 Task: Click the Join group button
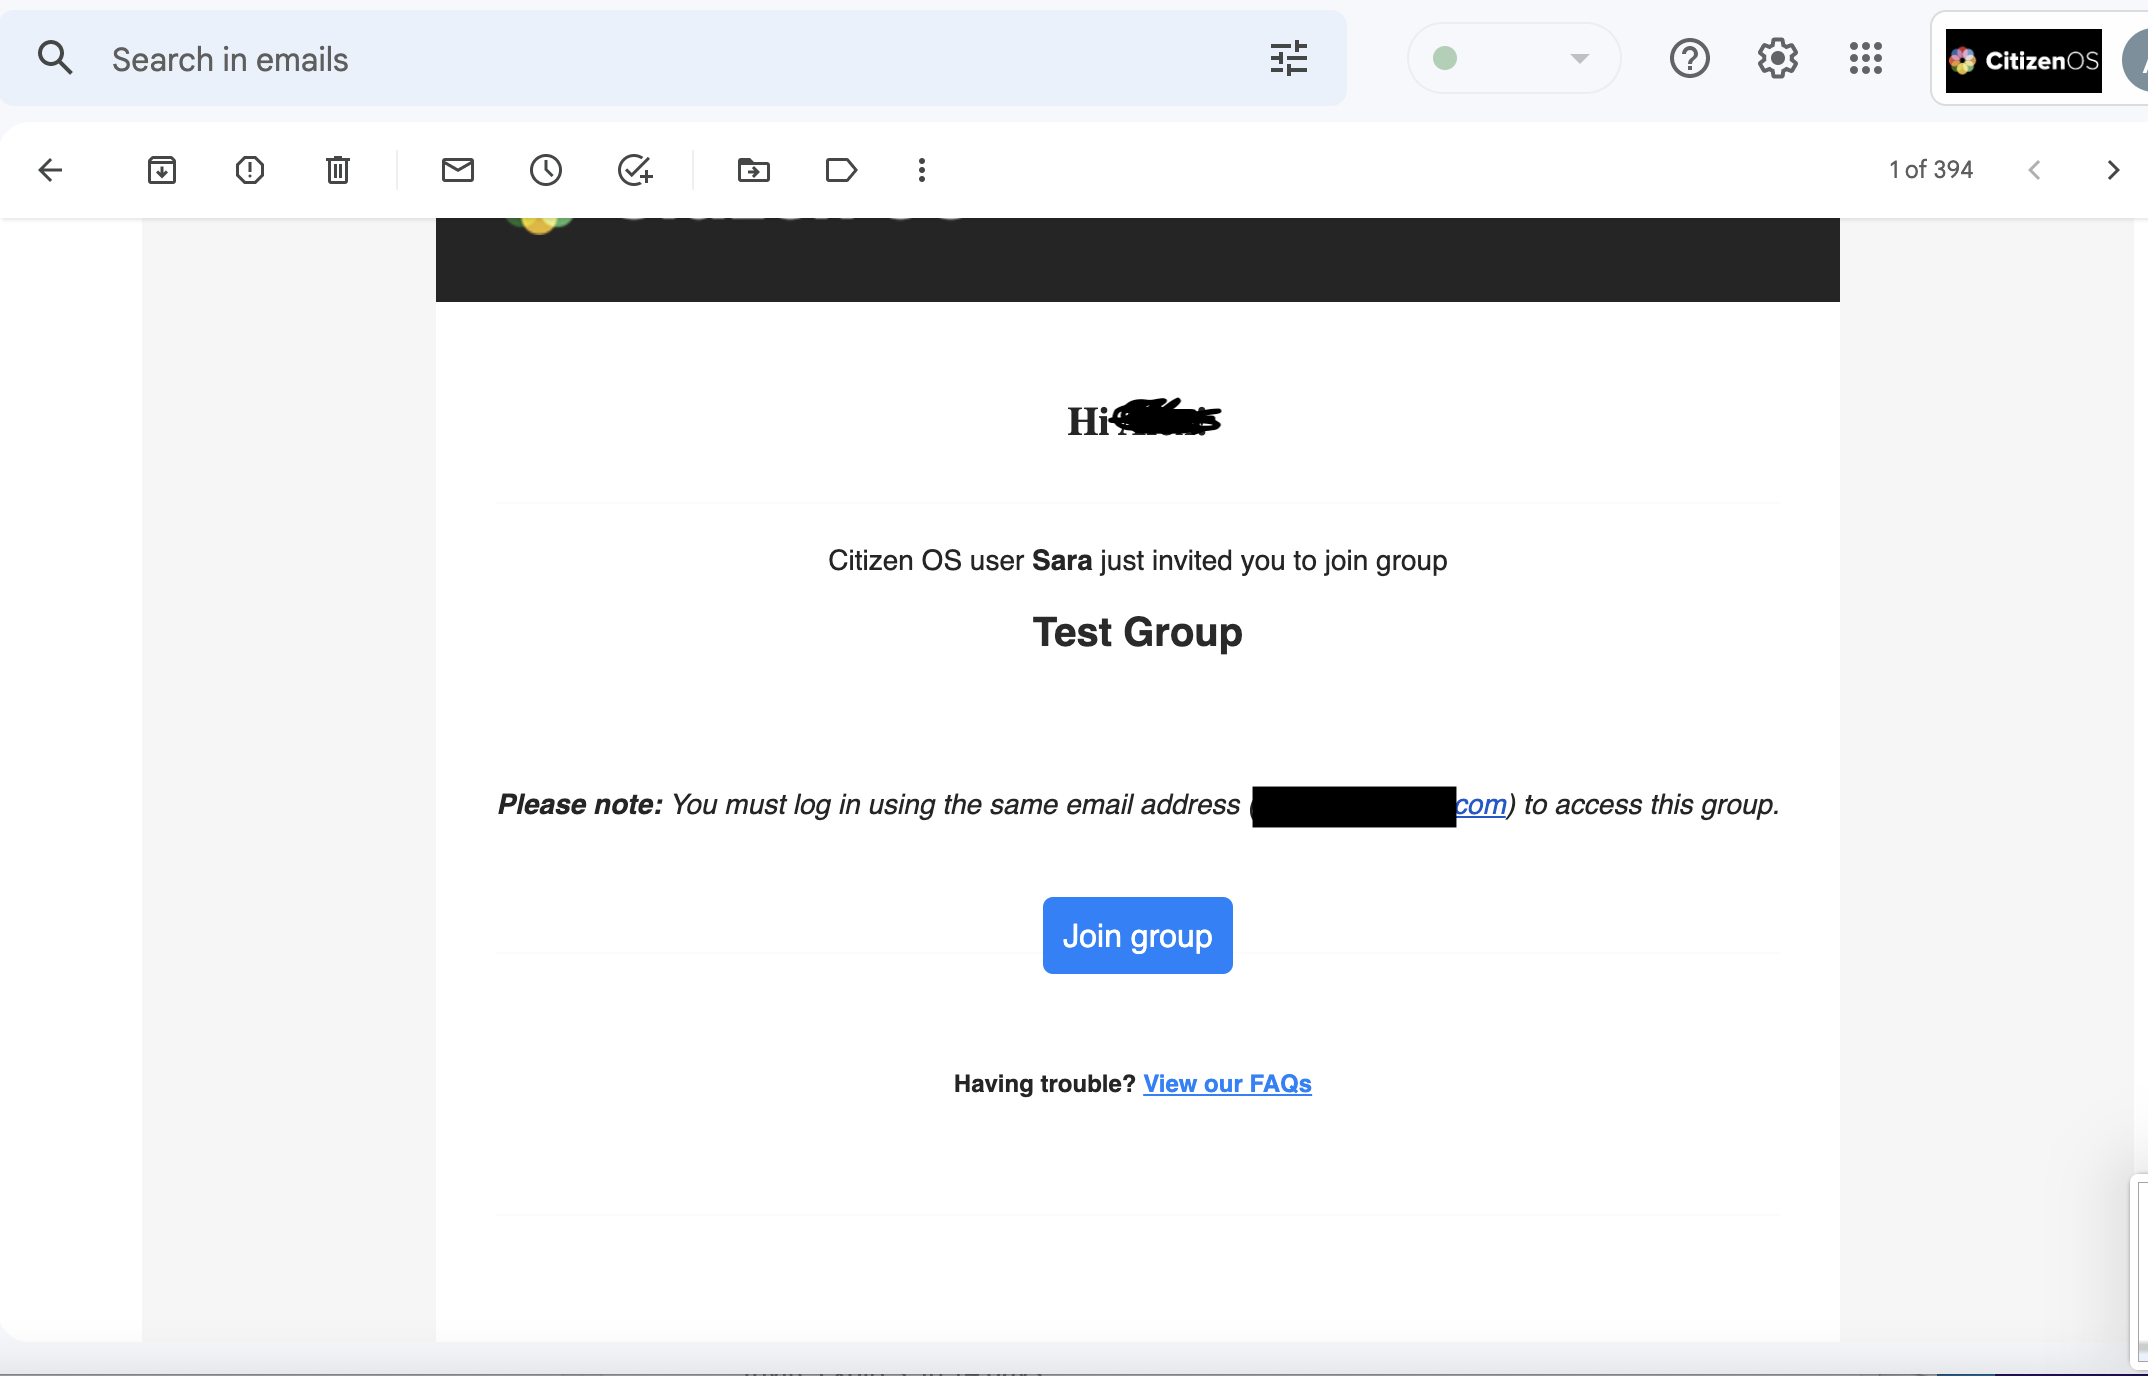coord(1138,936)
